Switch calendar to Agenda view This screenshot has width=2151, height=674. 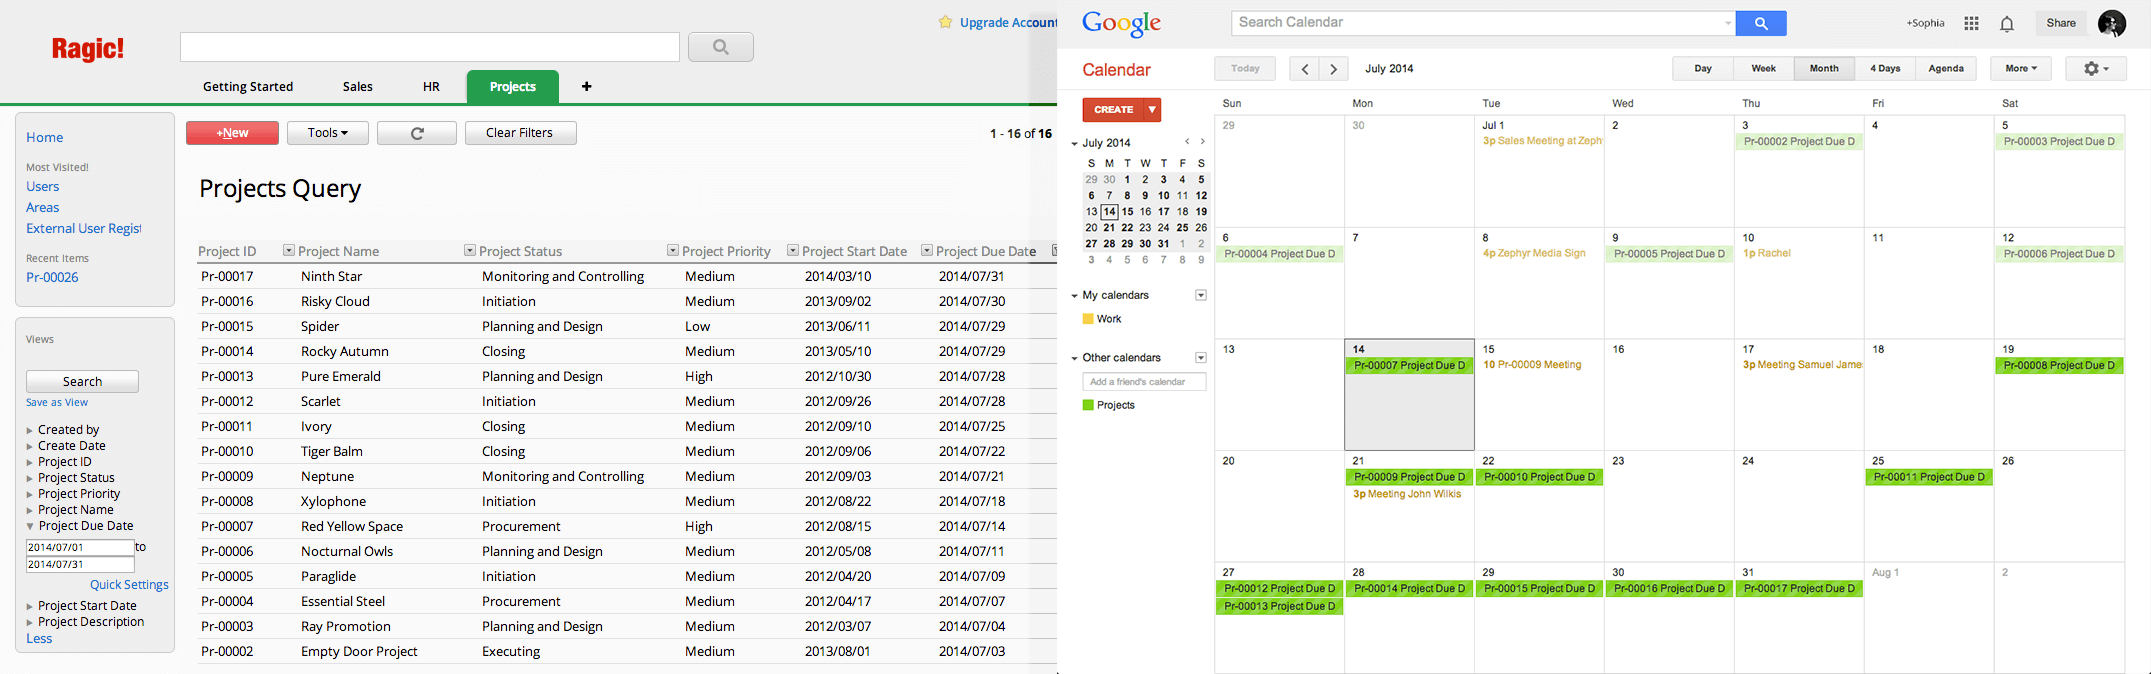pos(1945,69)
